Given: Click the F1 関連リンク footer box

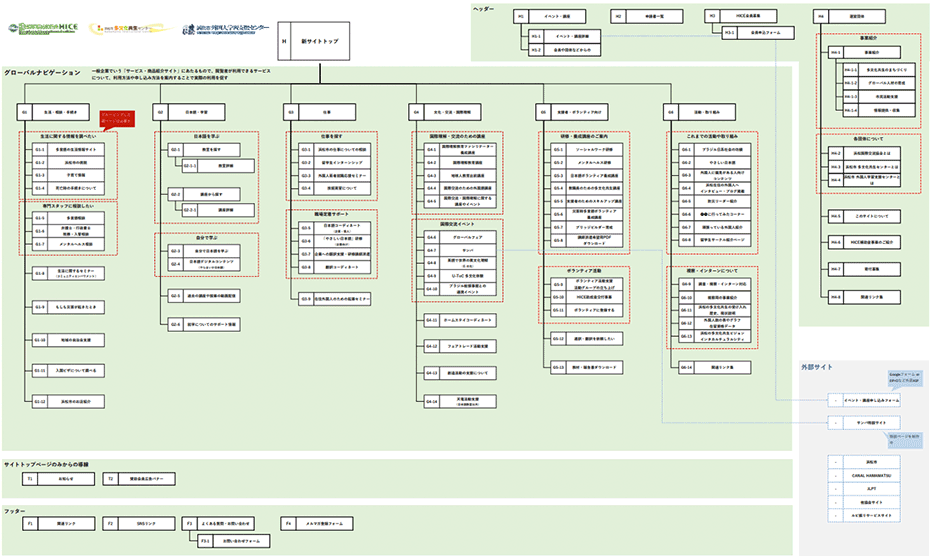Looking at the screenshot, I should (57, 523).
